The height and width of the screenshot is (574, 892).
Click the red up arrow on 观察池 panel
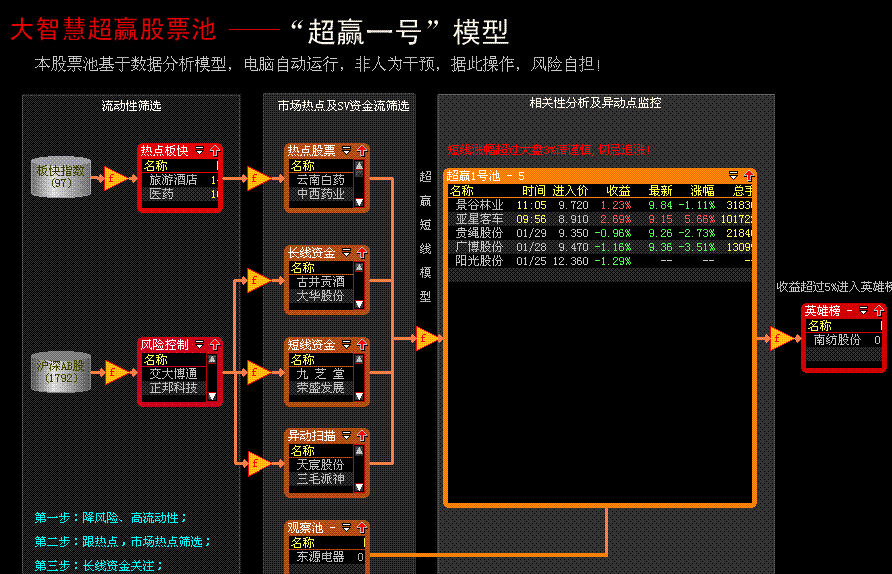(x=362, y=528)
